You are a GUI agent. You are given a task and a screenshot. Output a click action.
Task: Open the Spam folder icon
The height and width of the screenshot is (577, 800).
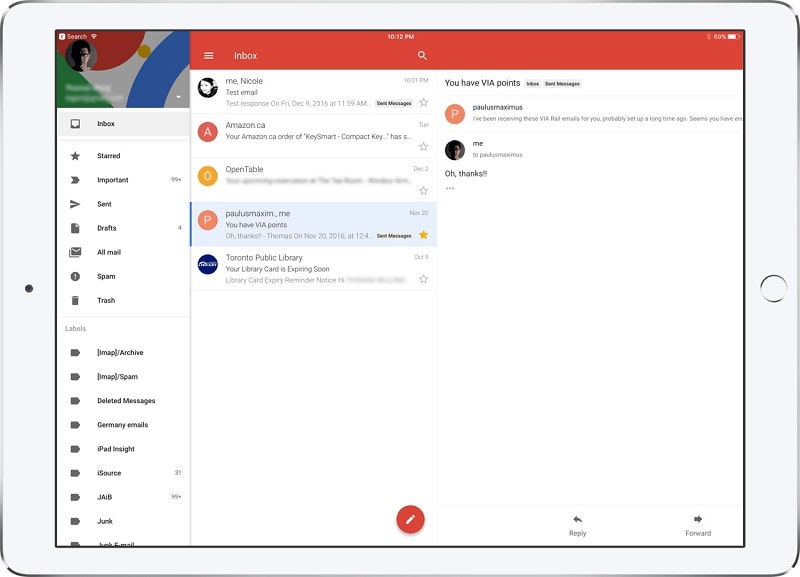[x=75, y=276]
